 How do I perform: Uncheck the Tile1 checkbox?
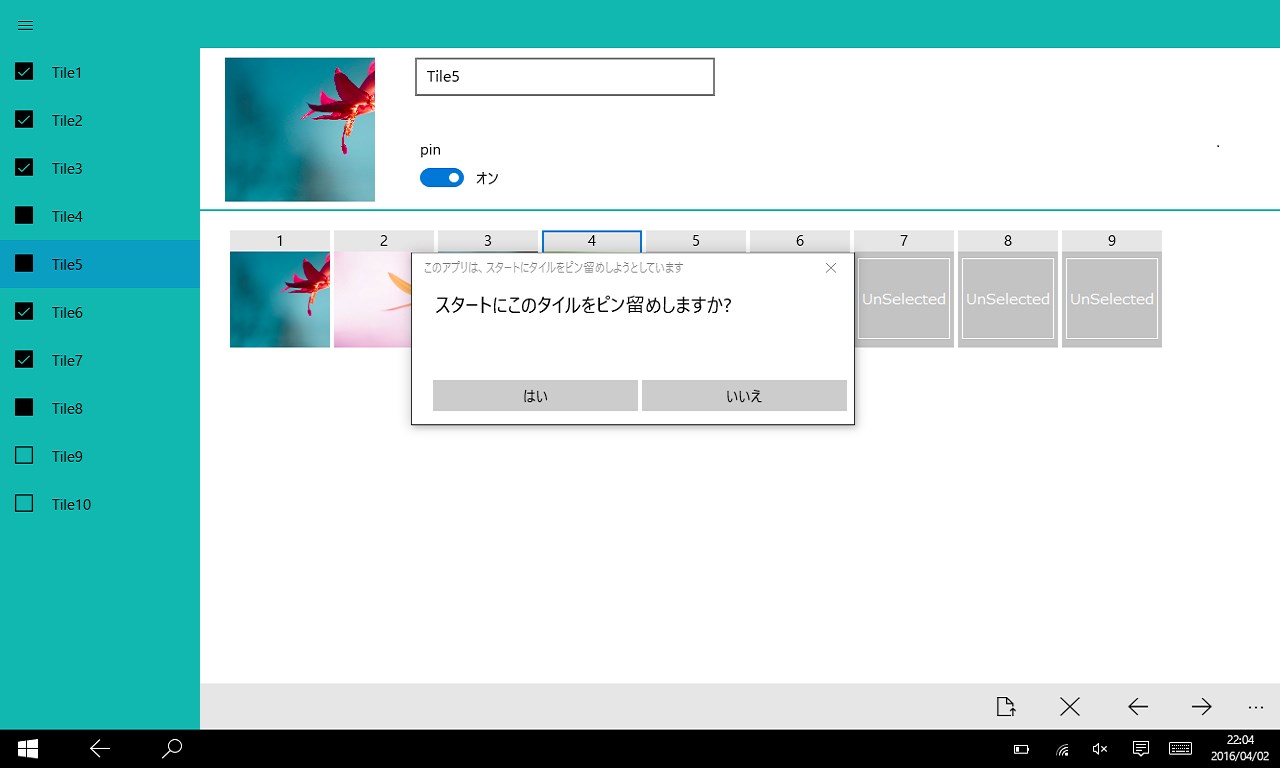pos(25,72)
